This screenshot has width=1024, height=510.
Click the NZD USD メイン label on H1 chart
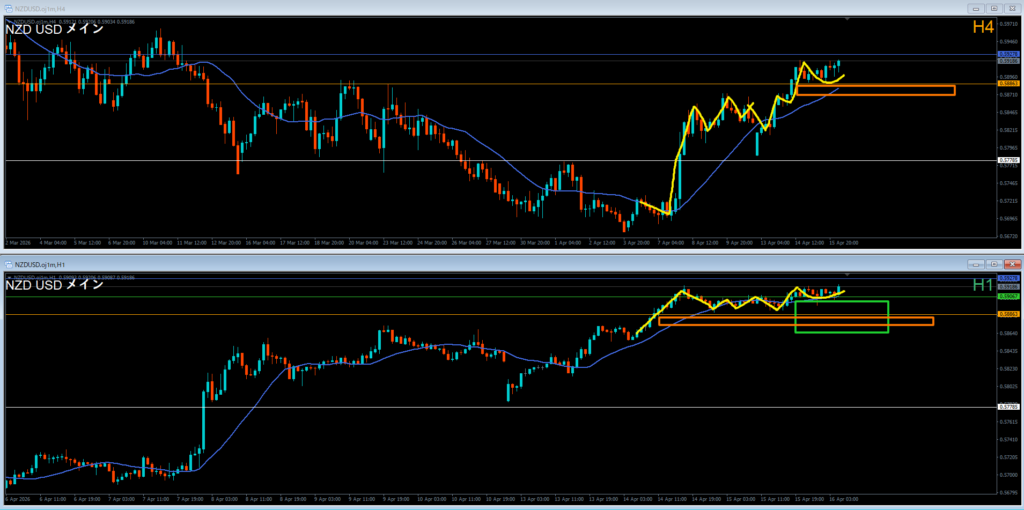click(x=54, y=285)
